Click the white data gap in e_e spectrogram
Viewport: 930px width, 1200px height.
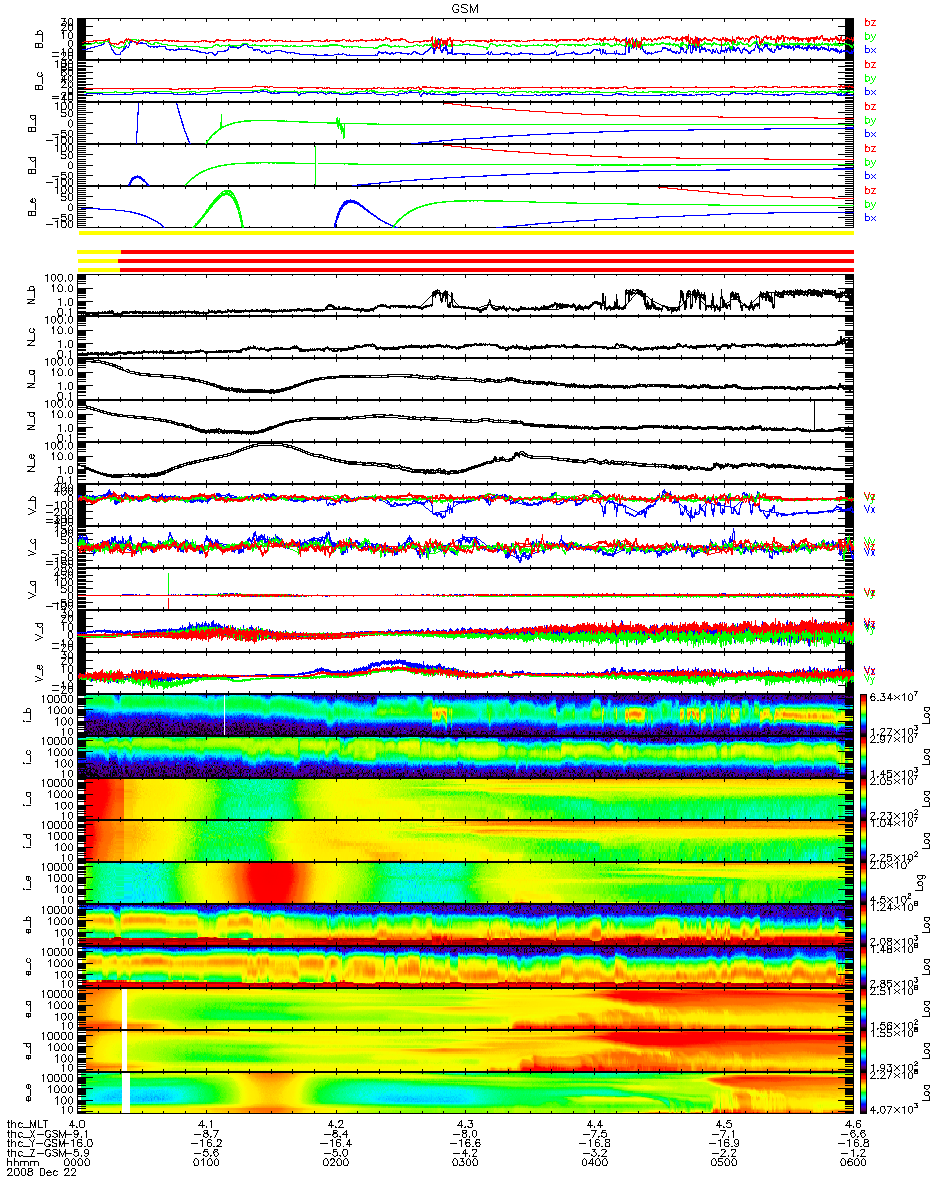click(x=126, y=1091)
